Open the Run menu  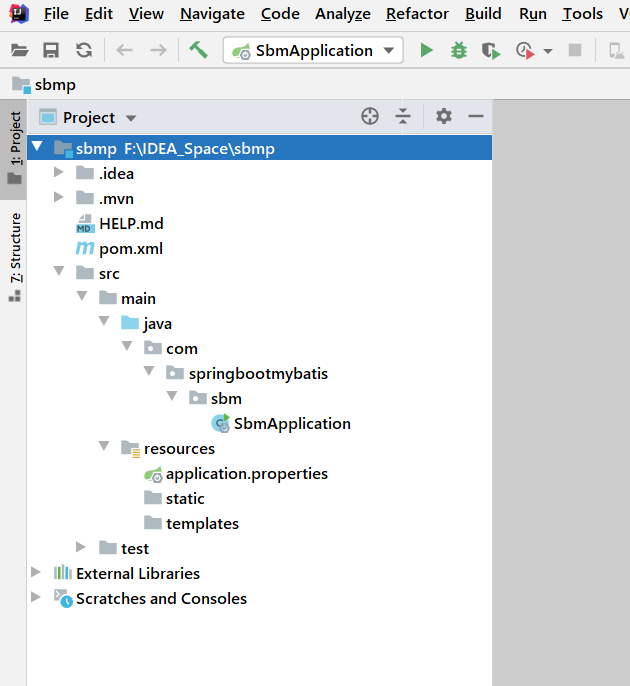[x=532, y=14]
